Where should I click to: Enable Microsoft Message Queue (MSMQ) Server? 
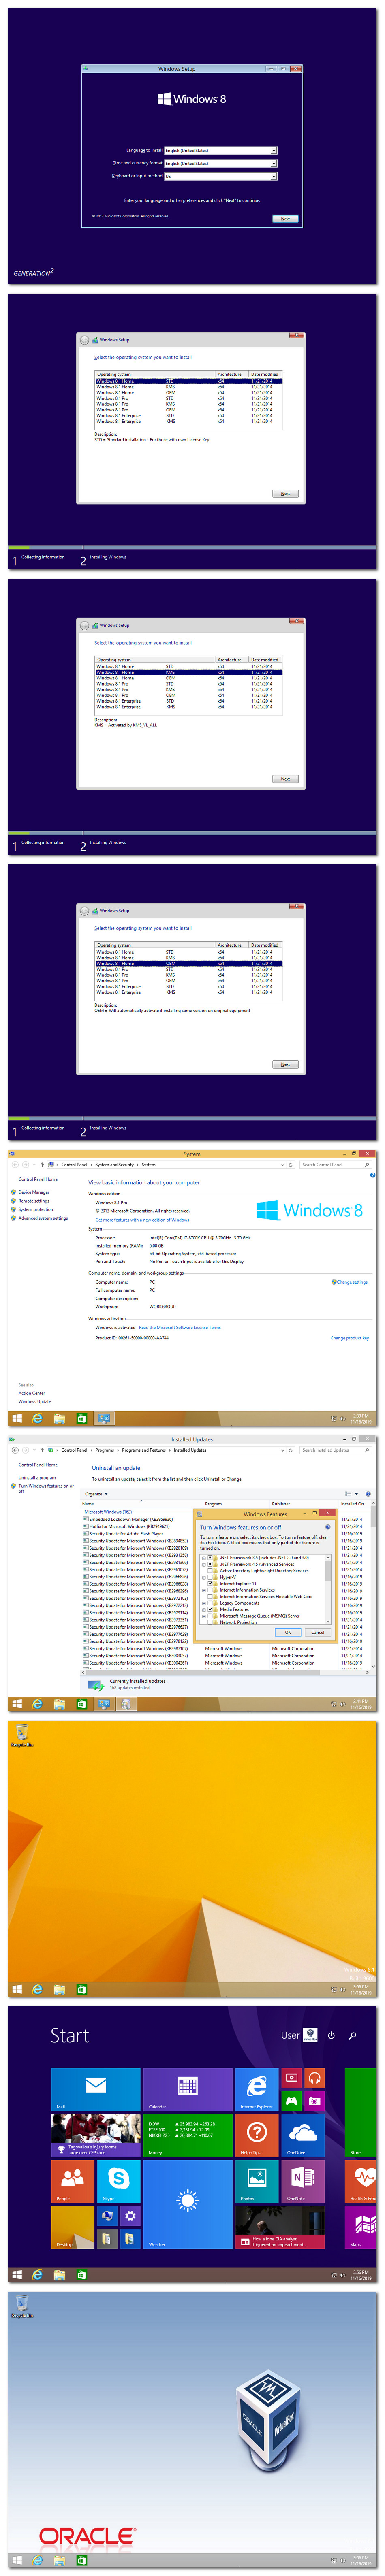[210, 1616]
